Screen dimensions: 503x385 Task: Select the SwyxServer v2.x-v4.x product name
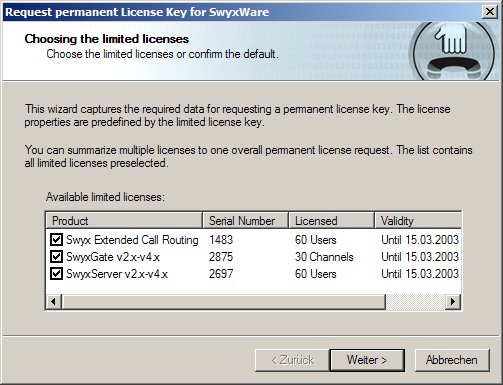(117, 274)
